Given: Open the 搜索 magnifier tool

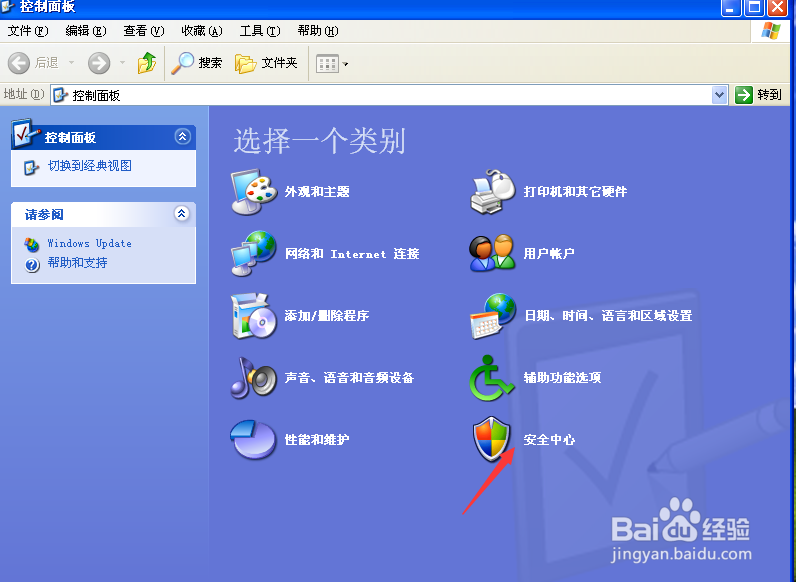Looking at the screenshot, I should [197, 63].
